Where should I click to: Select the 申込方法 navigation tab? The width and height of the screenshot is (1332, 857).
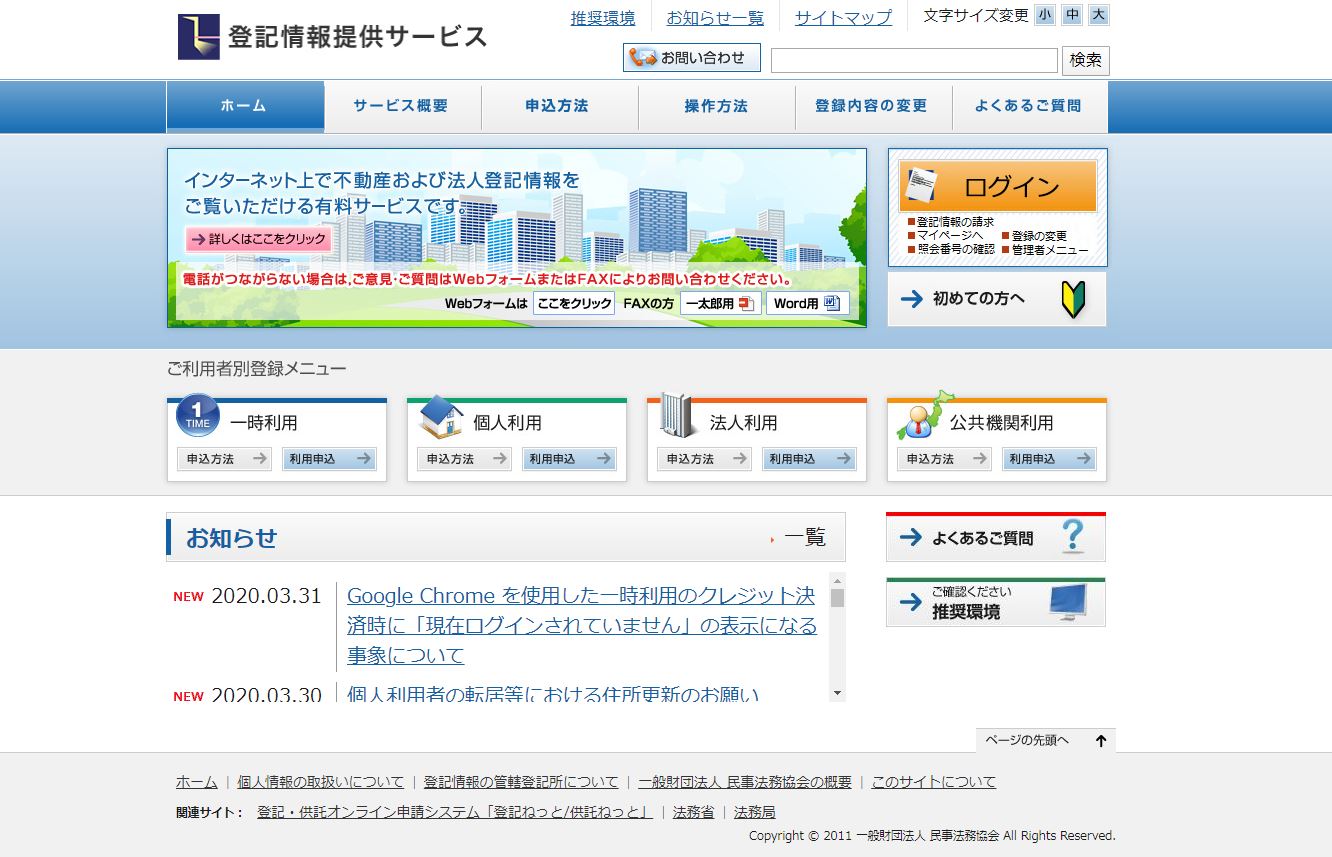pos(559,106)
